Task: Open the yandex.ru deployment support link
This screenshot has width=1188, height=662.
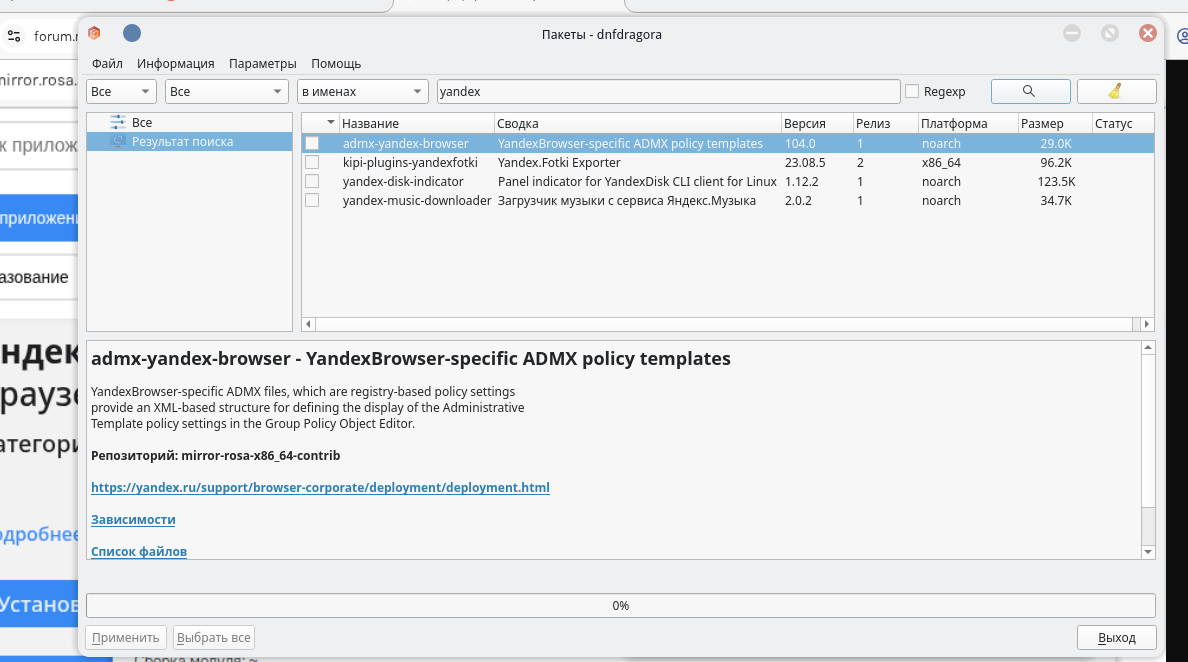Action: [x=320, y=487]
